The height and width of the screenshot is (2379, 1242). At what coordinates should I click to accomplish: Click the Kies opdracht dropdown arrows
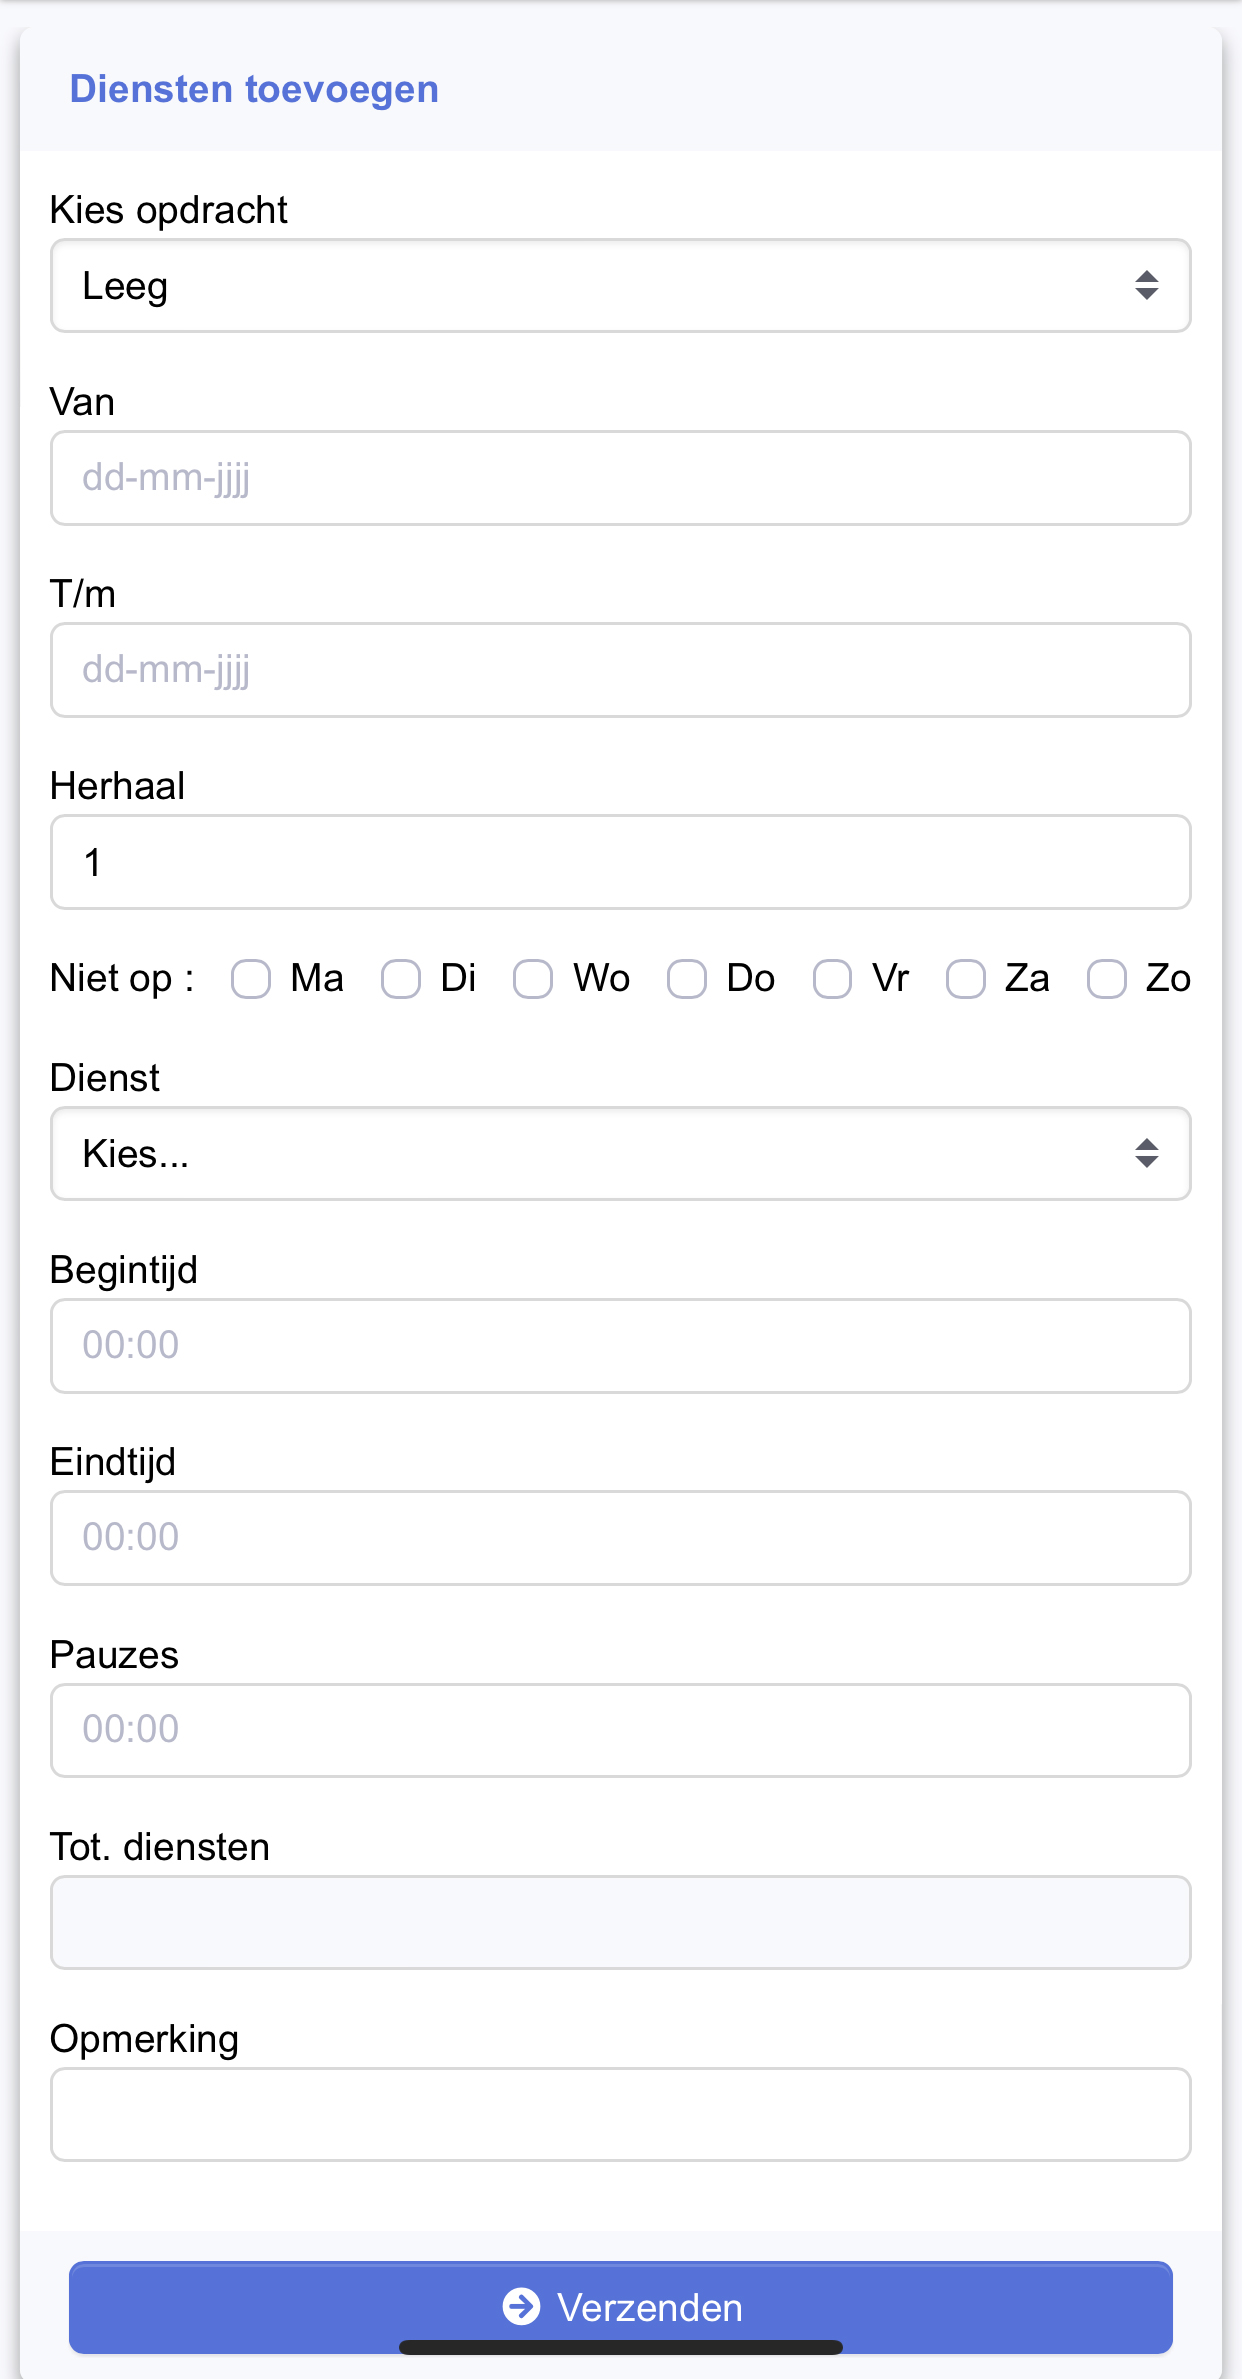pyautogui.click(x=1147, y=286)
